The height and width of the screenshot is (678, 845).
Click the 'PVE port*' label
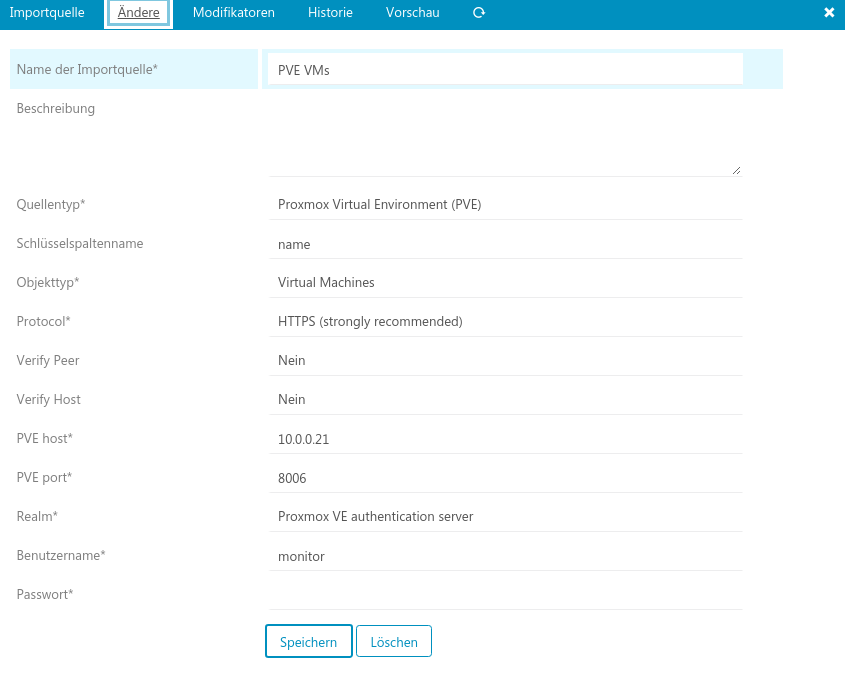coord(44,478)
